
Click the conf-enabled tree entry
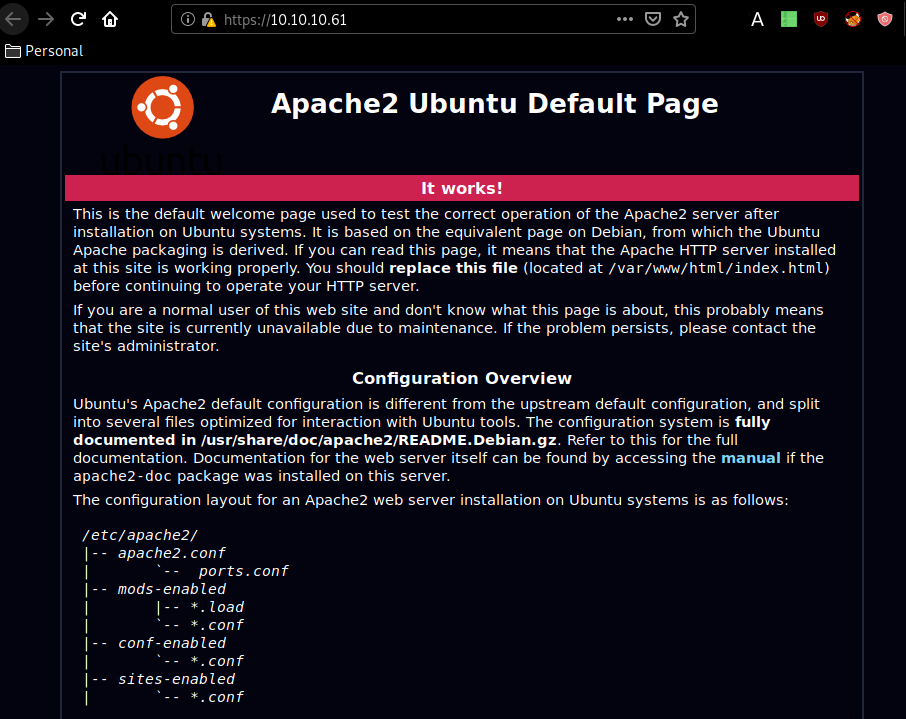coord(172,643)
